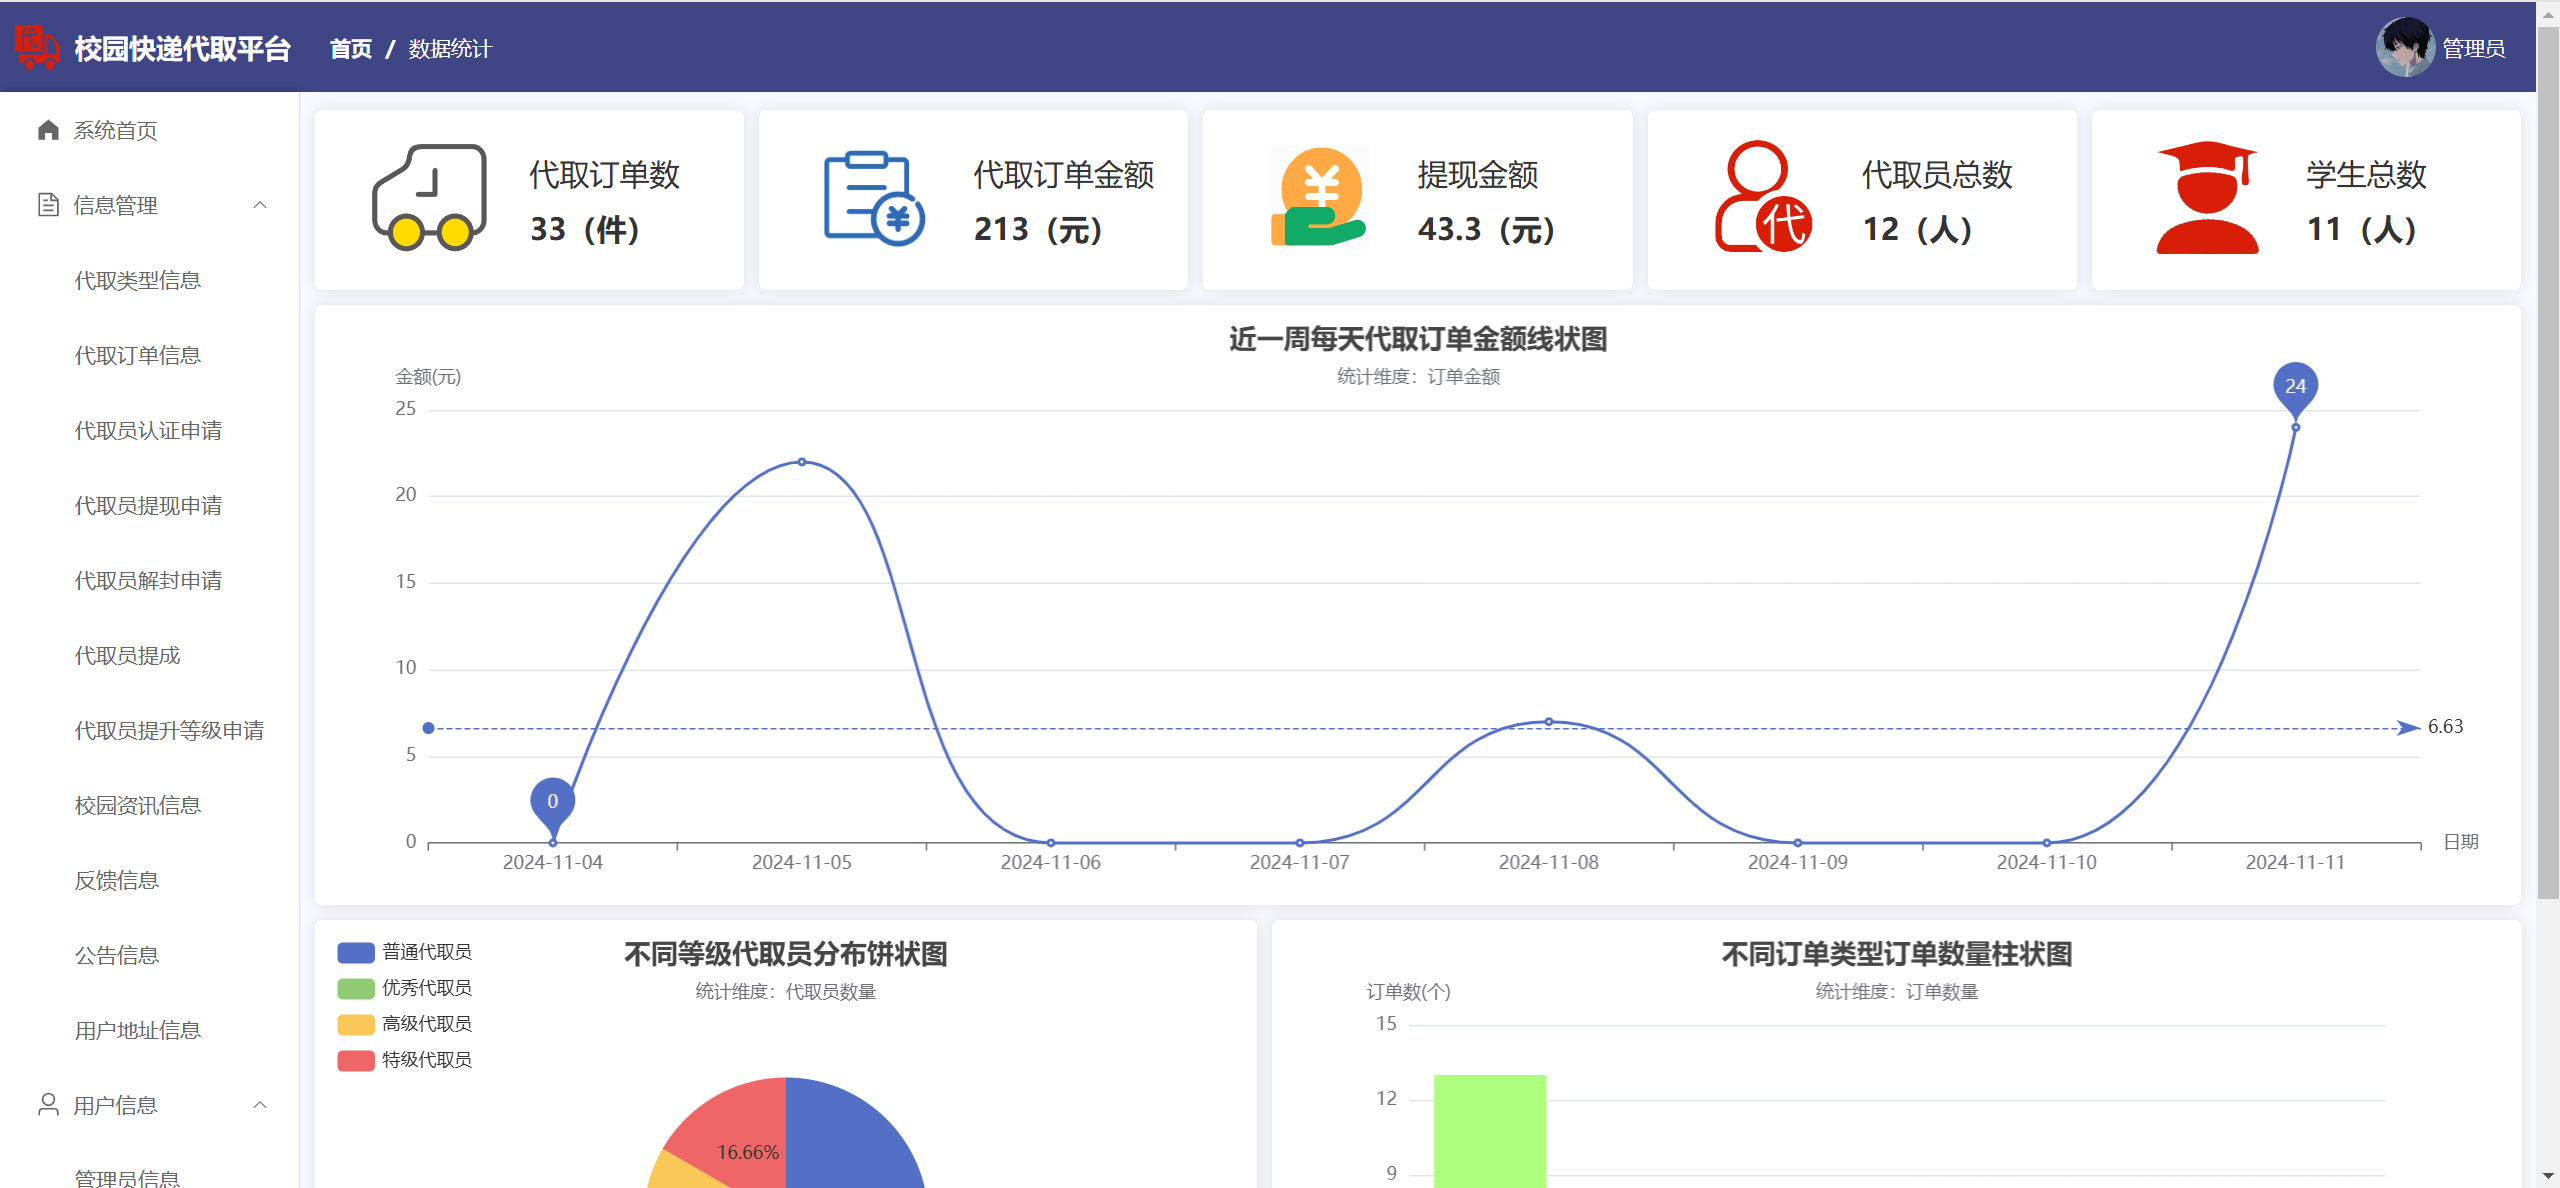Click the 首页 breadcrumb link

[351, 48]
